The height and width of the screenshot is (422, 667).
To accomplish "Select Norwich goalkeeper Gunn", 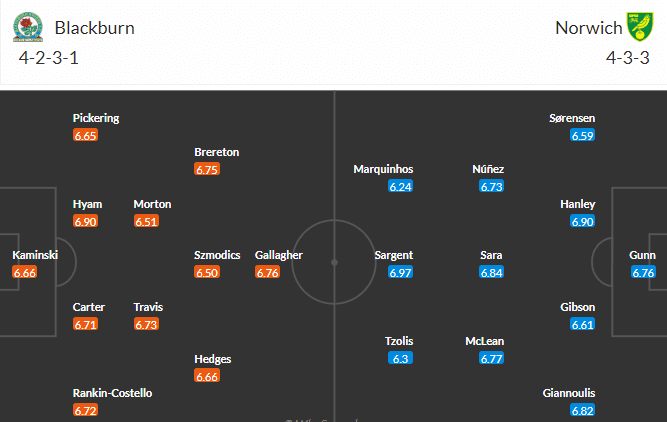I will [643, 255].
